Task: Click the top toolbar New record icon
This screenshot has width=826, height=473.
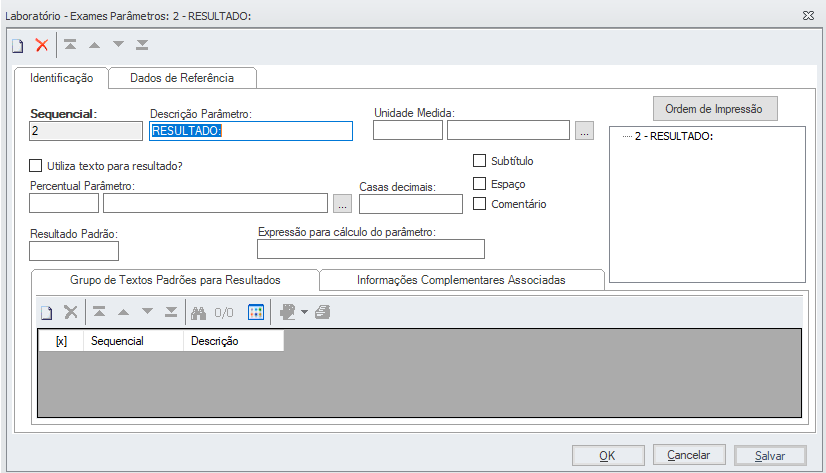Action: point(18,46)
